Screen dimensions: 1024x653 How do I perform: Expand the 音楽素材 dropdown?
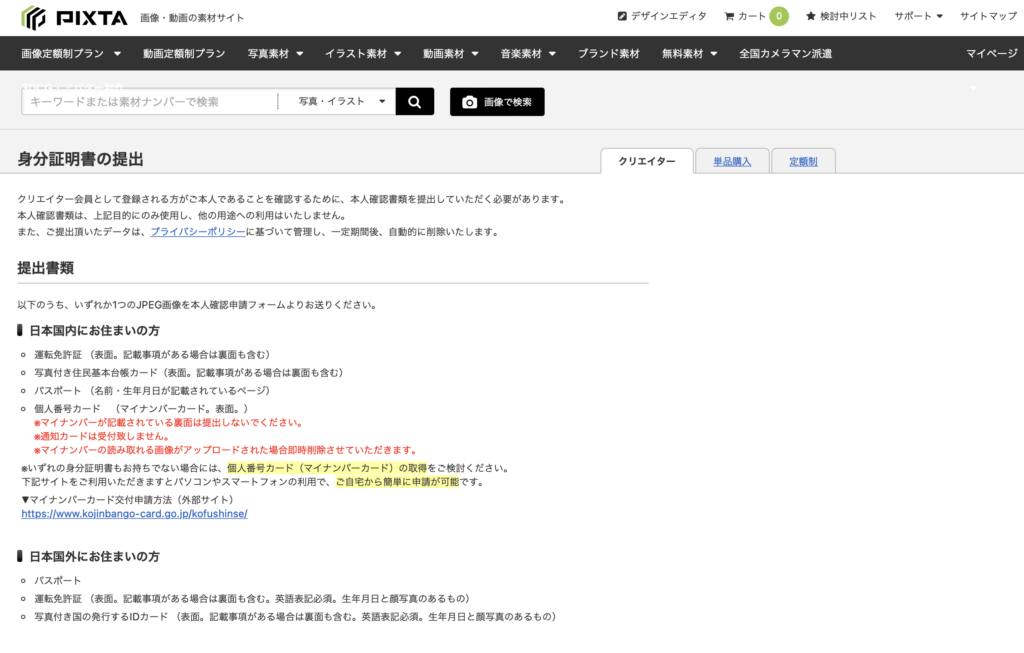(x=527, y=53)
